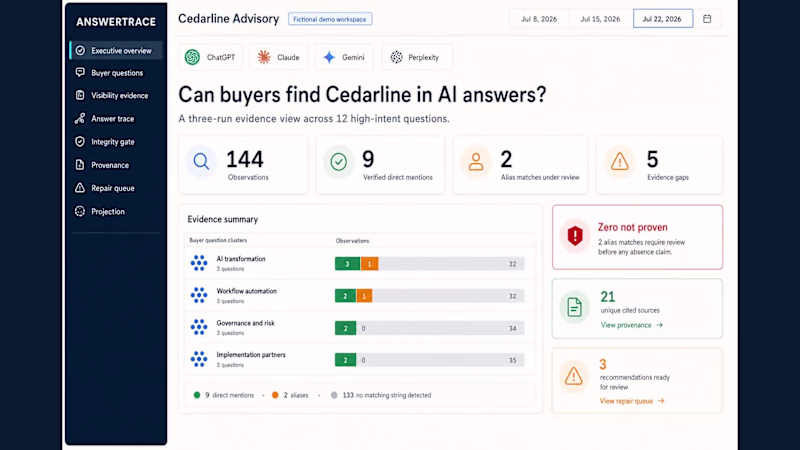The width and height of the screenshot is (800, 450).
Task: Click the red shield icon on Zero not proven
Action: pyautogui.click(x=575, y=236)
